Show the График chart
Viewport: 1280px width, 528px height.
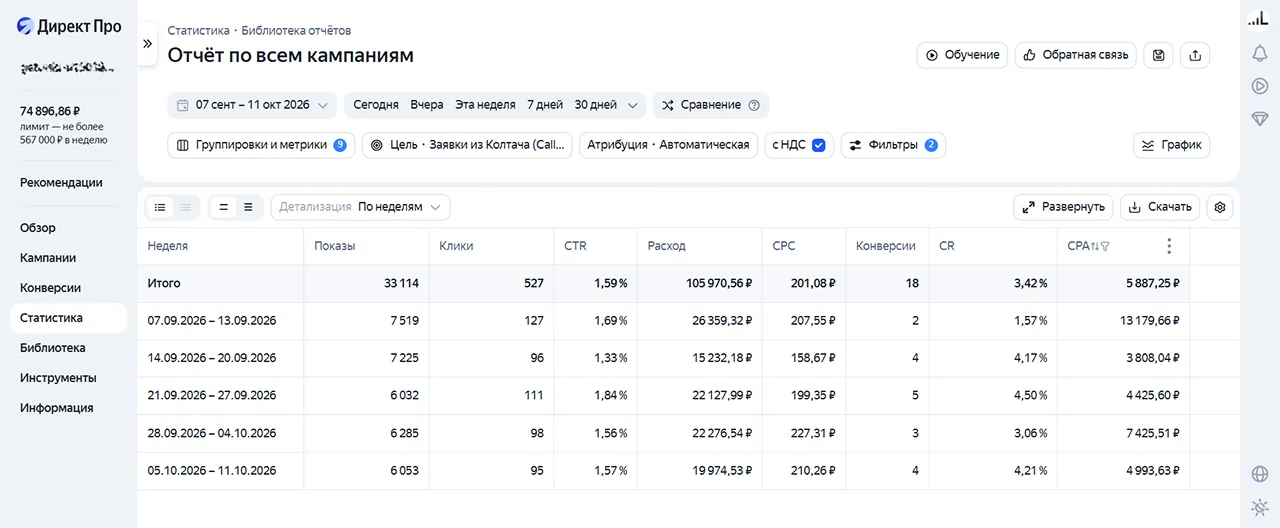tap(1171, 145)
